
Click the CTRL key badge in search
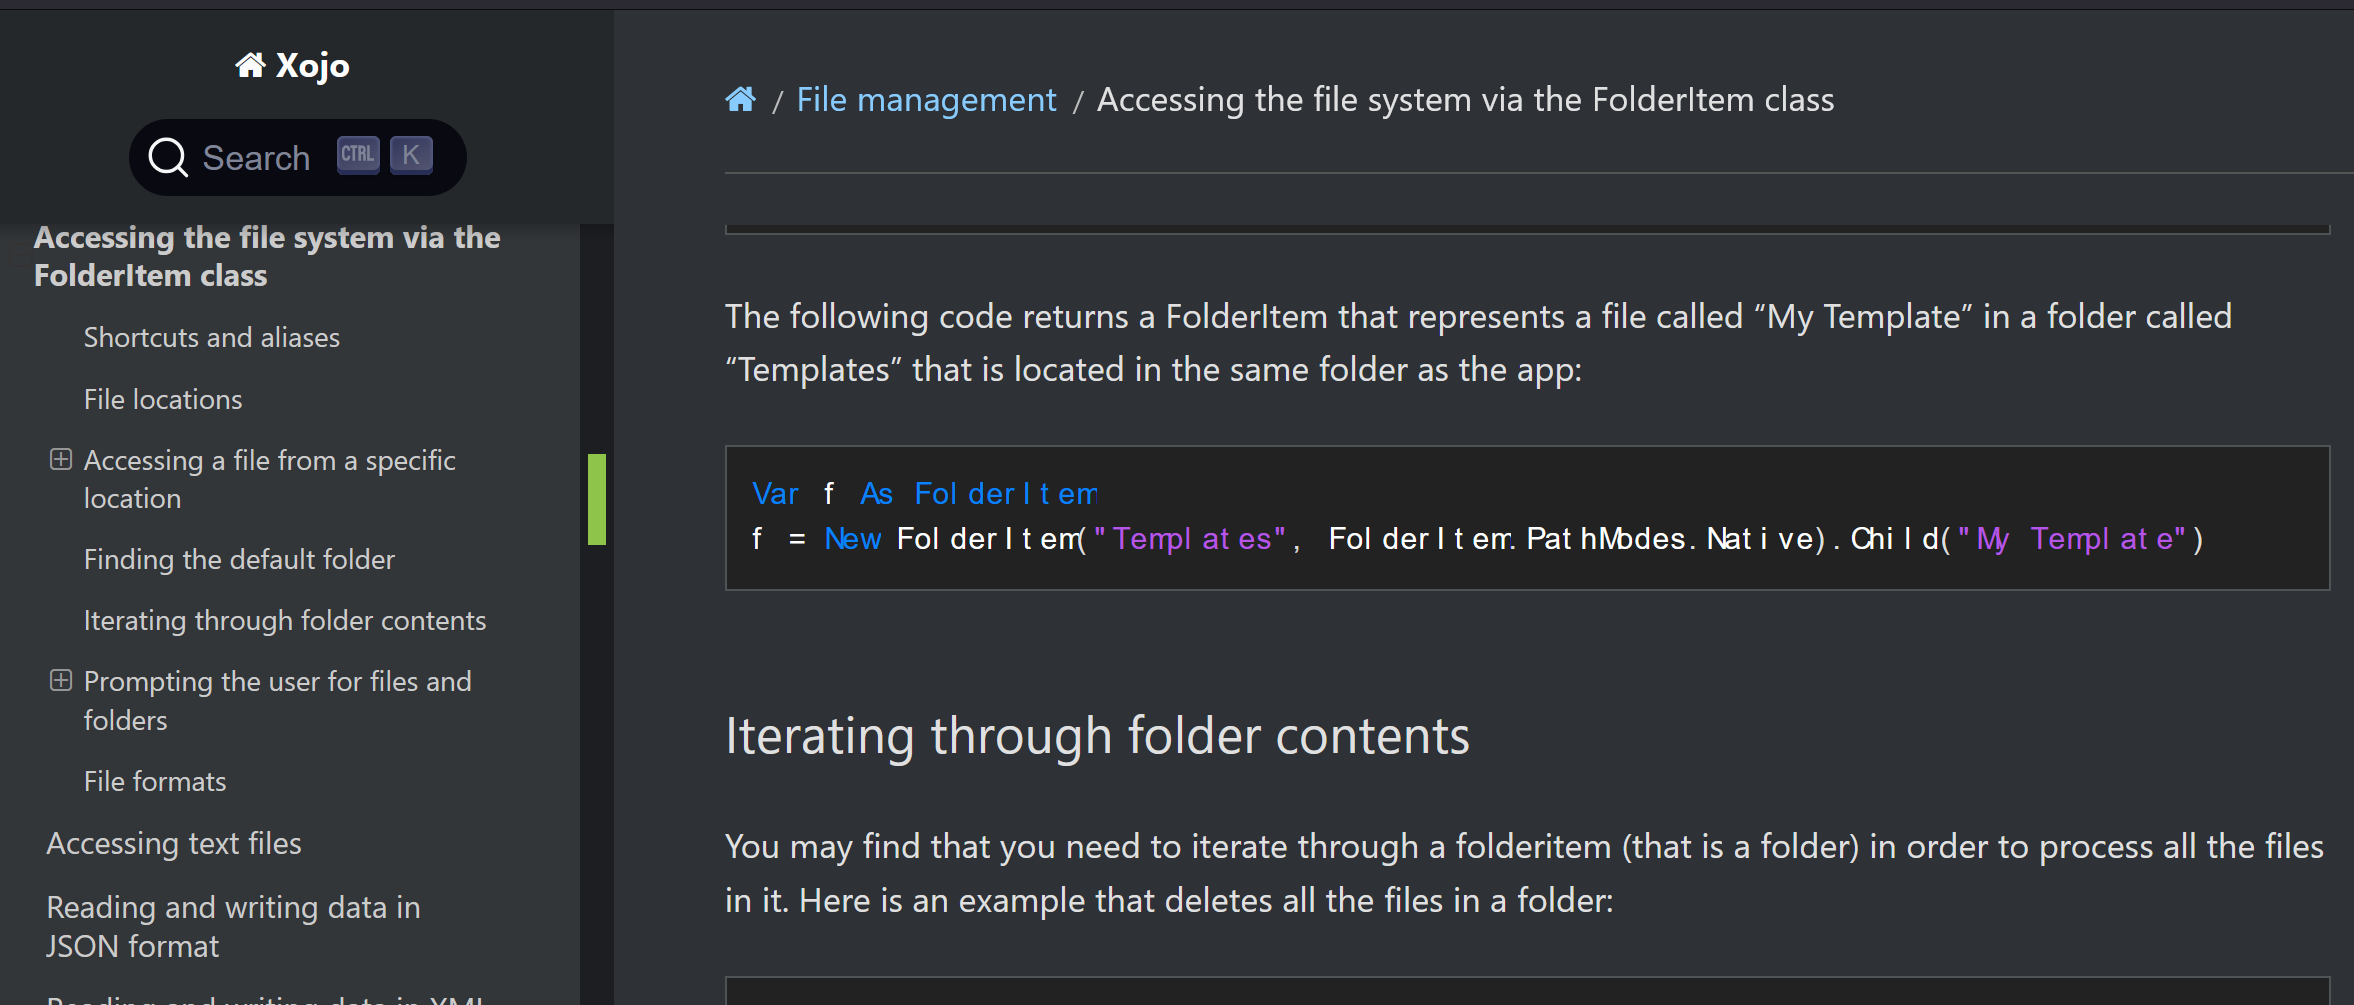(x=358, y=155)
